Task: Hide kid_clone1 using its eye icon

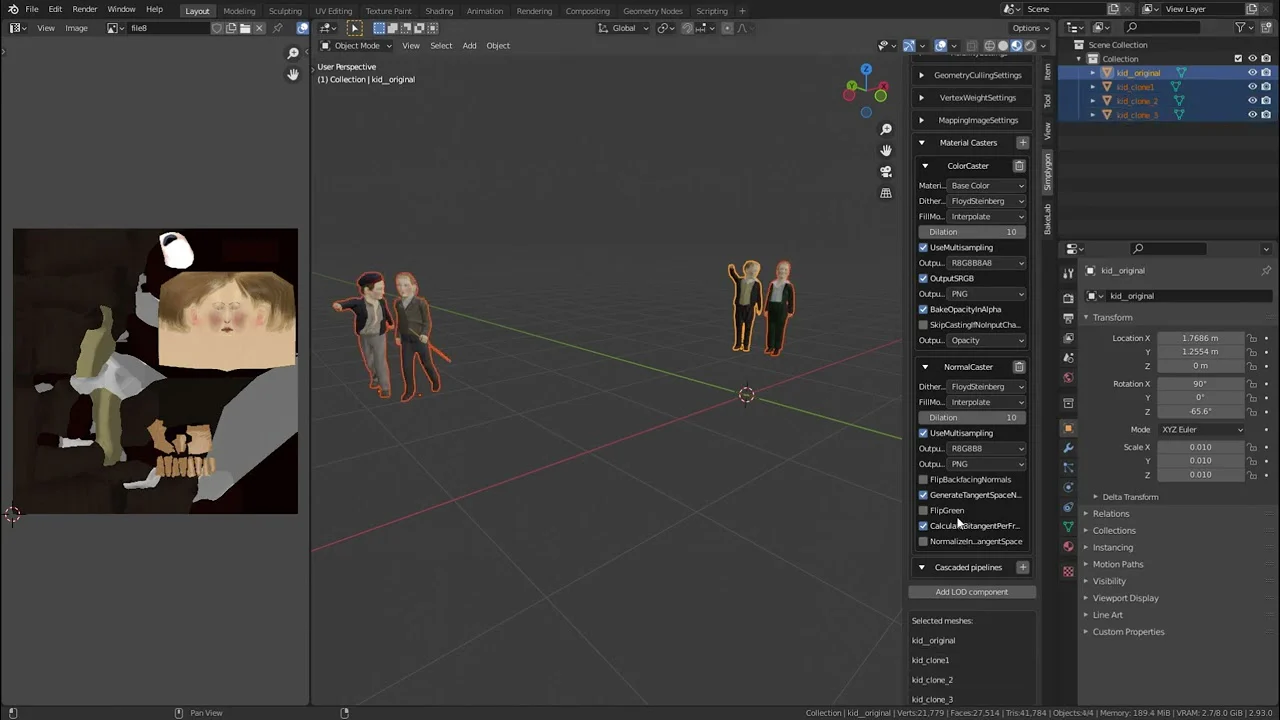Action: 1252,87
